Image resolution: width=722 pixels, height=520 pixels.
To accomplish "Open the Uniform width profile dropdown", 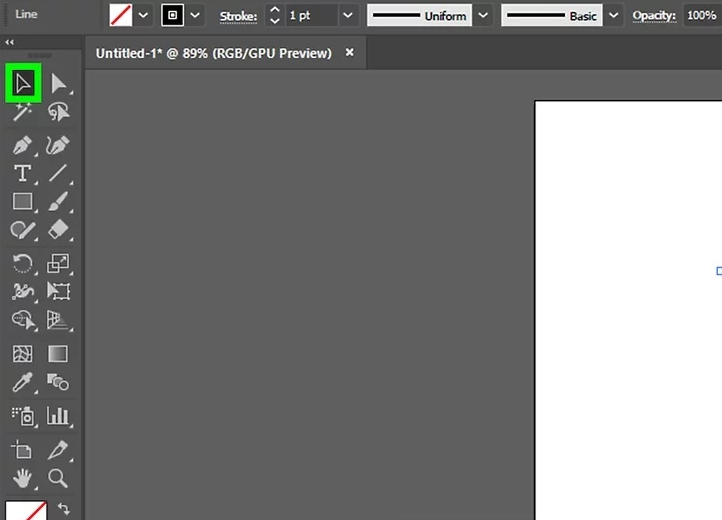I will [x=483, y=15].
